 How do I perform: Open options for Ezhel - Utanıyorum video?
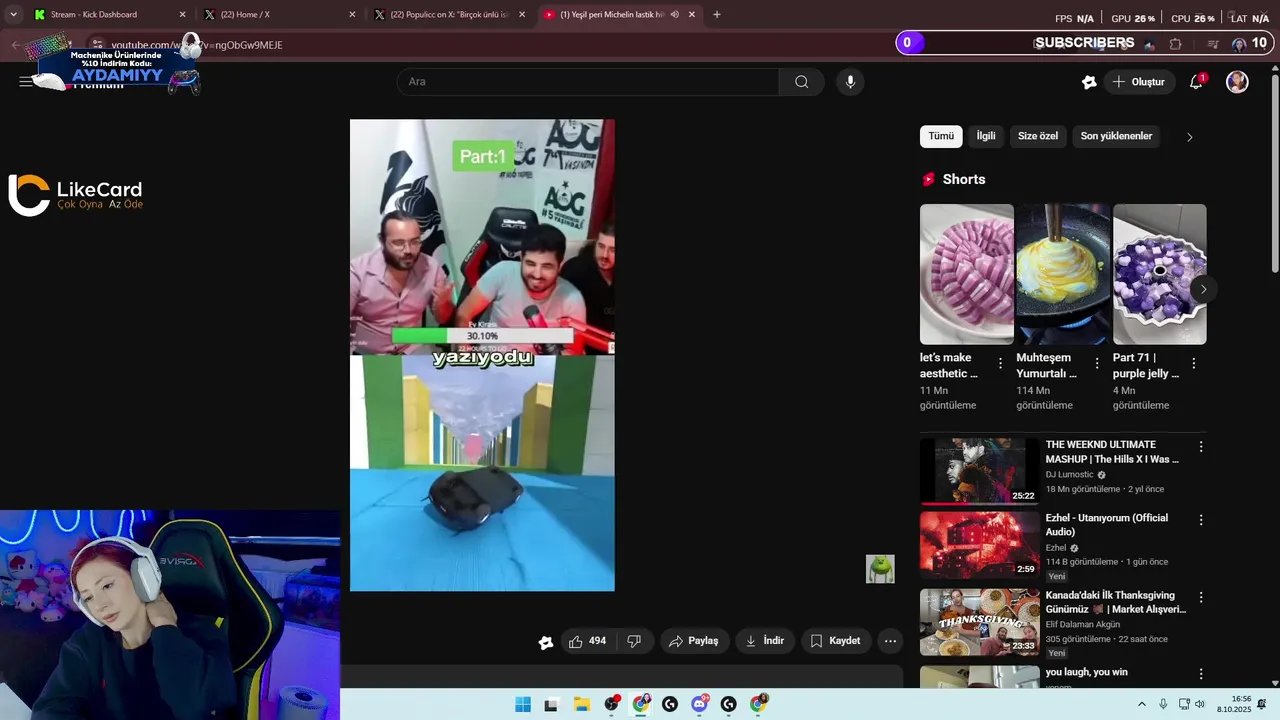pos(1201,520)
